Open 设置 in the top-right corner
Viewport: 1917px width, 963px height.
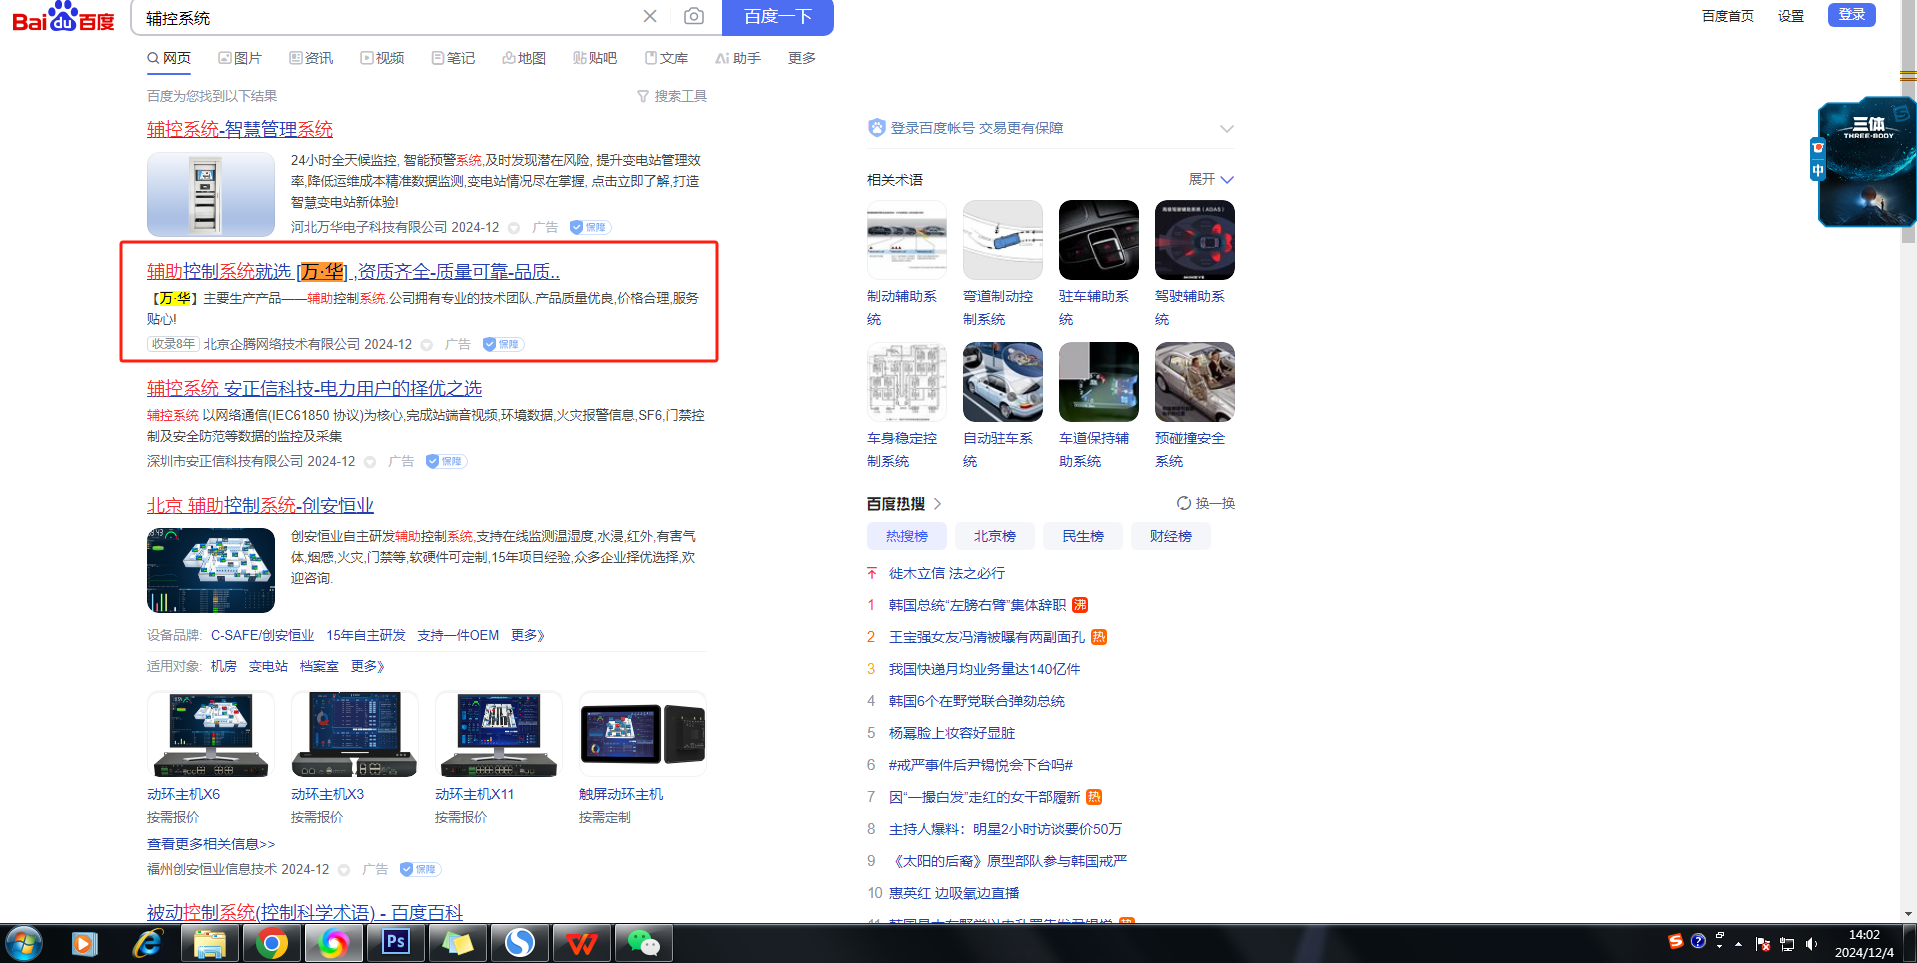[x=1791, y=16]
